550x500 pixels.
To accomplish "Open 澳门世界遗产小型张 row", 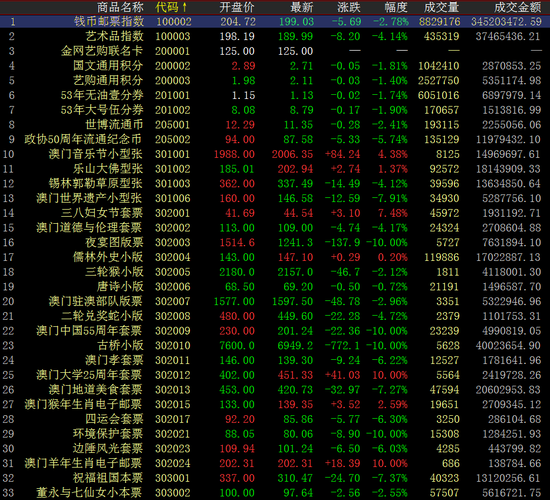I will pos(275,199).
